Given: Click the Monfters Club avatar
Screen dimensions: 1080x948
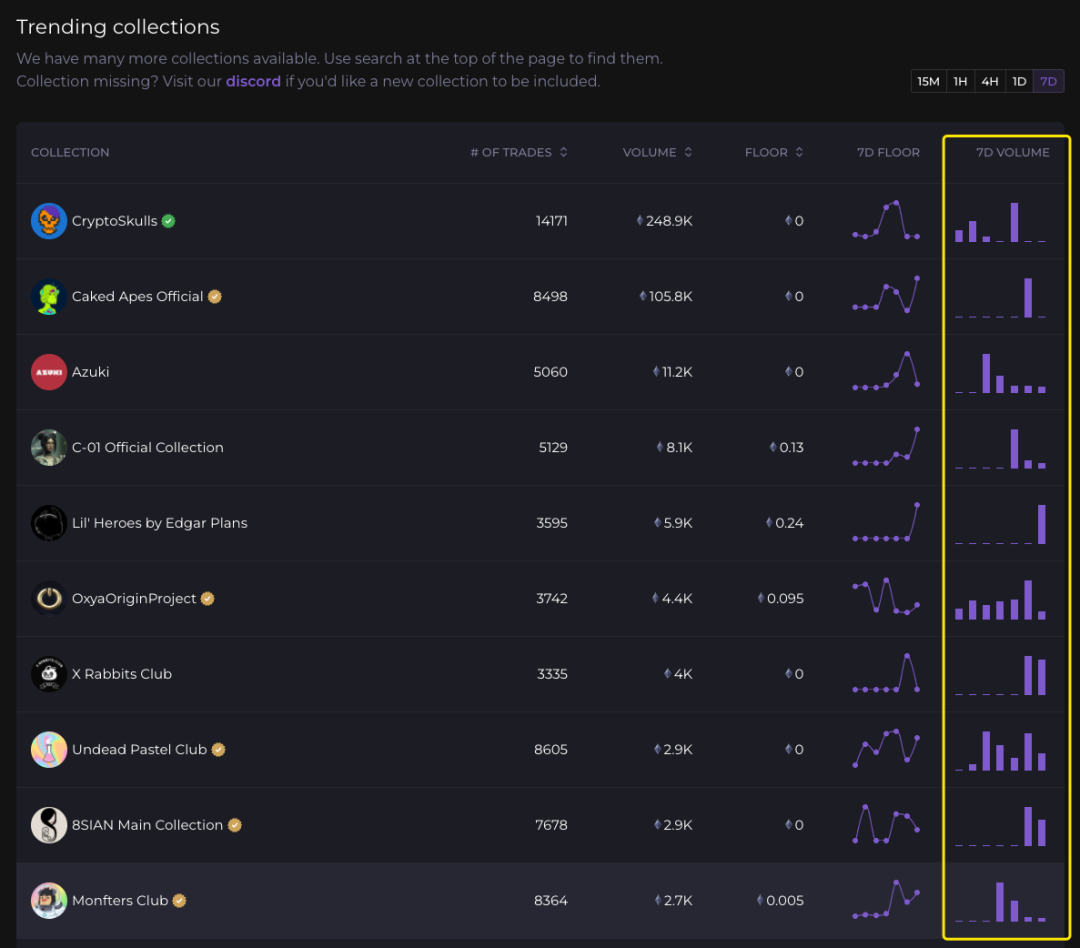Looking at the screenshot, I should pyautogui.click(x=49, y=900).
